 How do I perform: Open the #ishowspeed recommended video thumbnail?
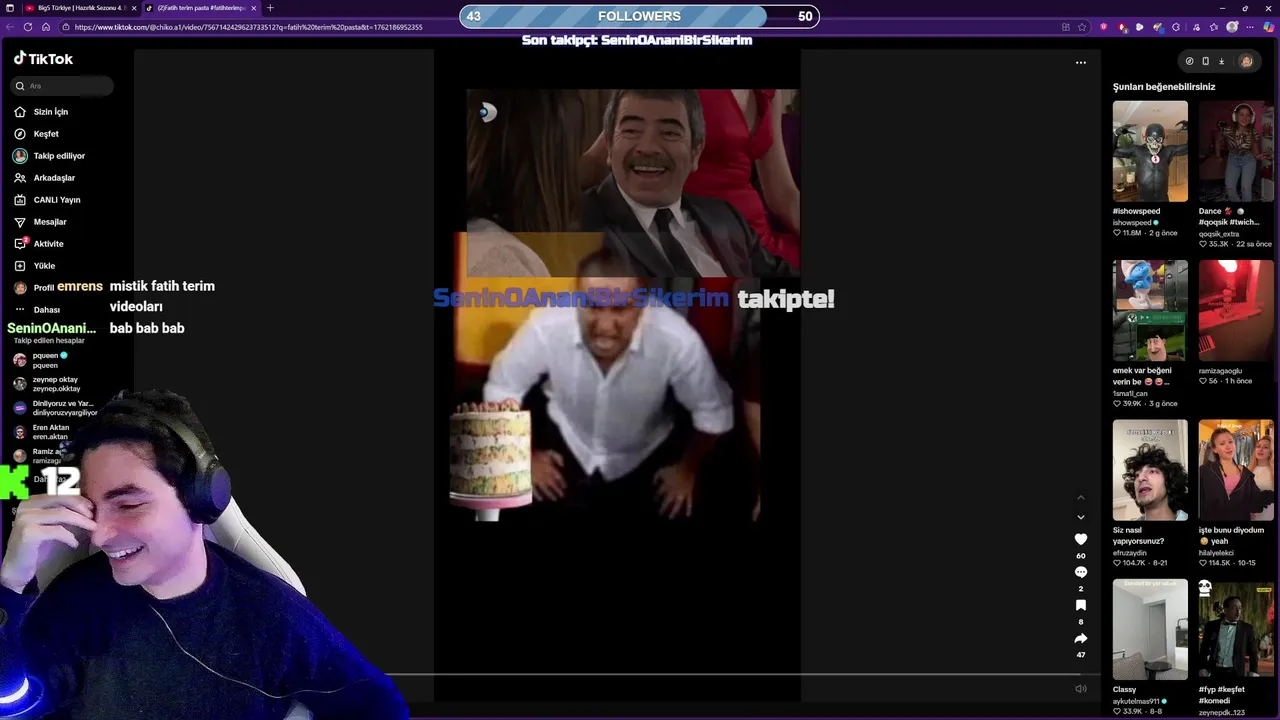point(1150,151)
